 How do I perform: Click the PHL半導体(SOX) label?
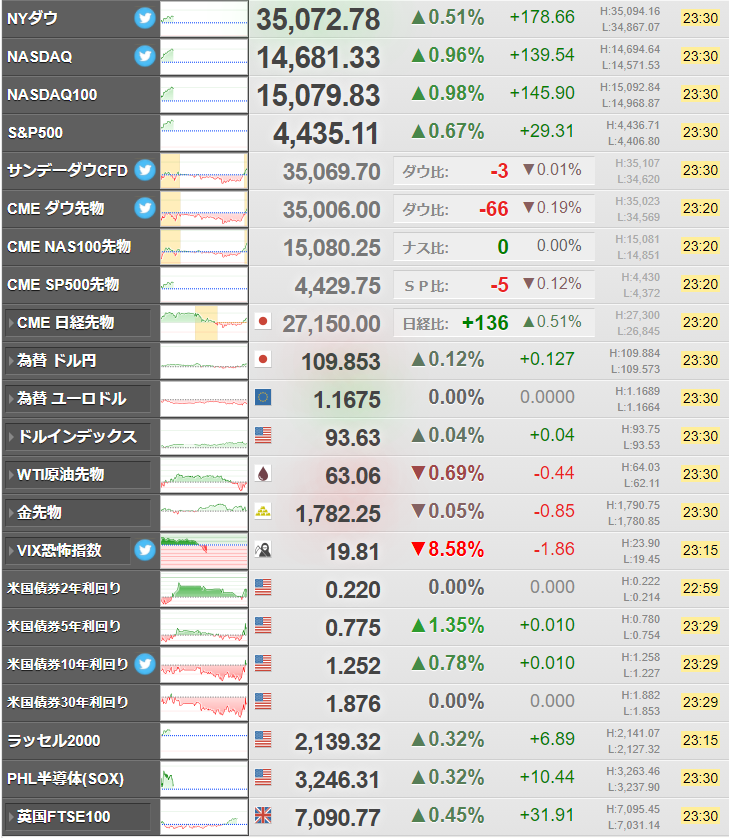[65, 779]
